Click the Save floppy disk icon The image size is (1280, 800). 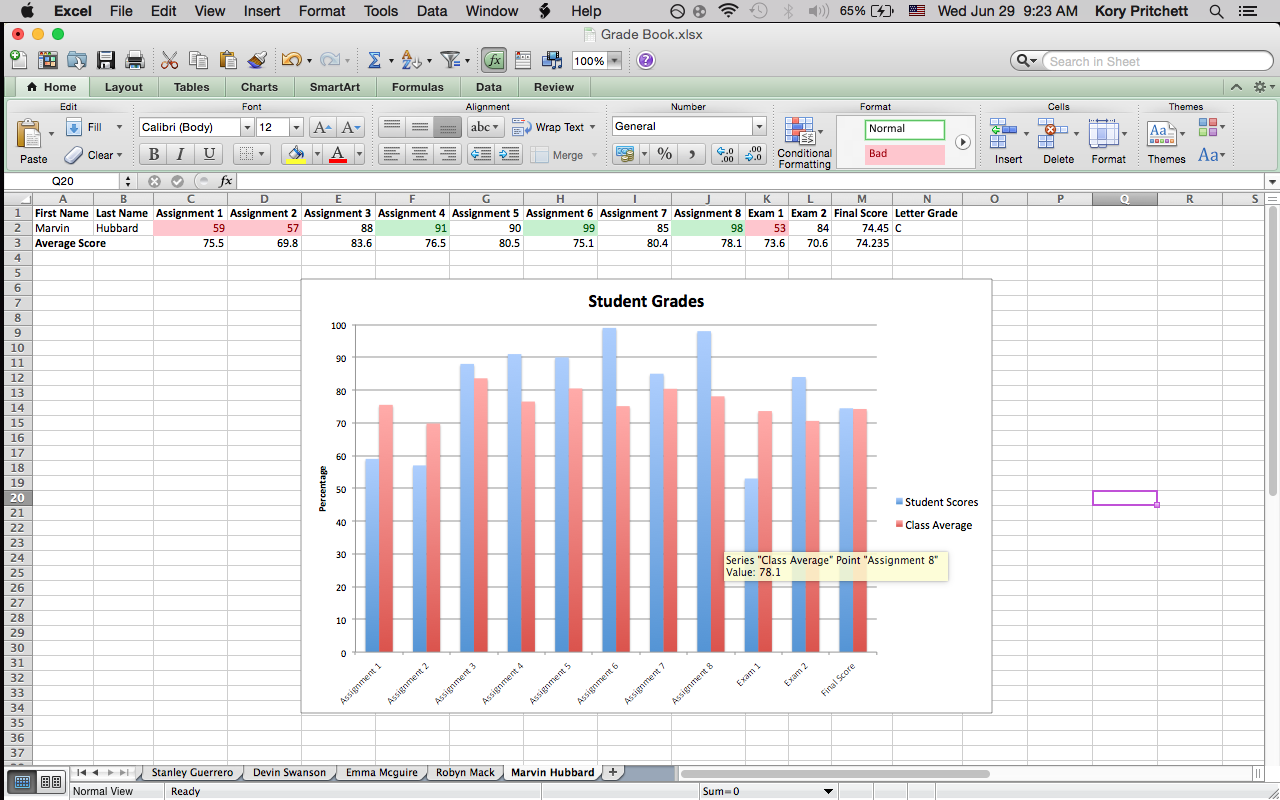coord(105,61)
